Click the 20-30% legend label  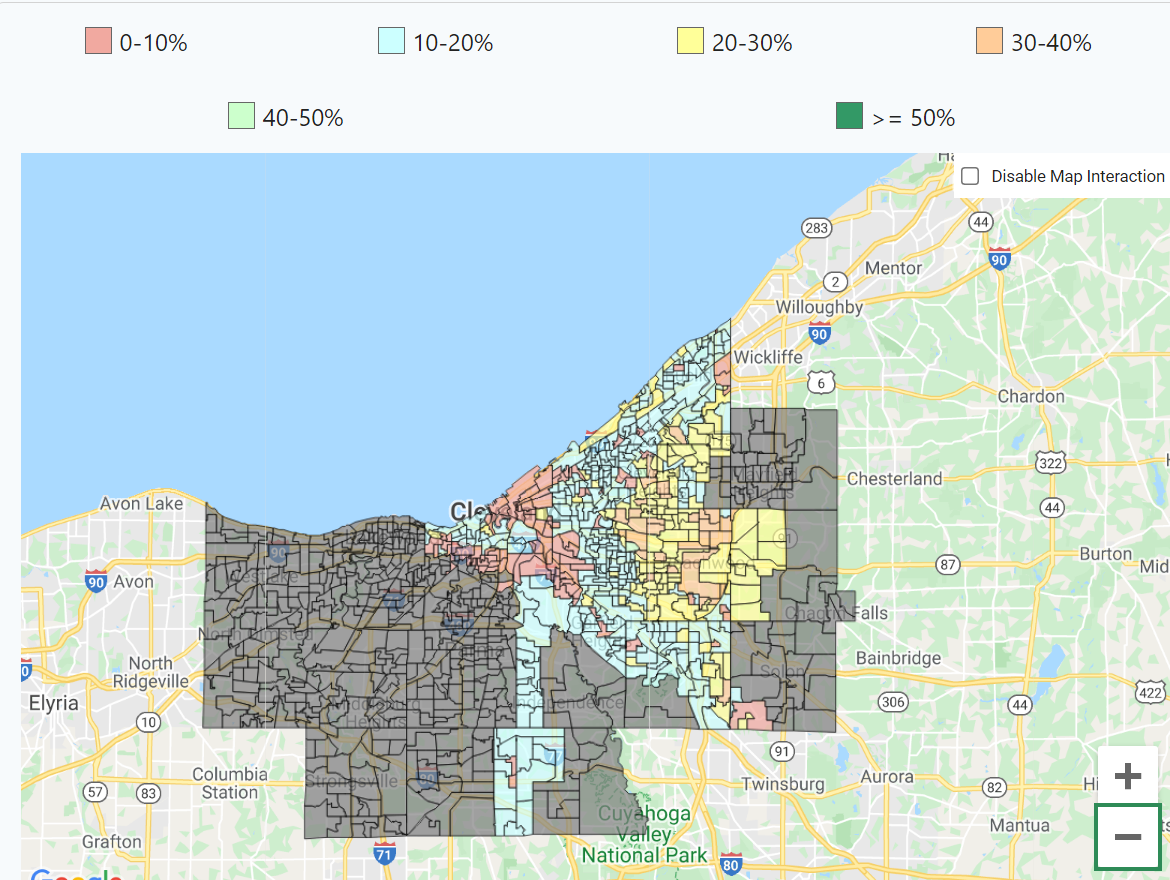(752, 43)
